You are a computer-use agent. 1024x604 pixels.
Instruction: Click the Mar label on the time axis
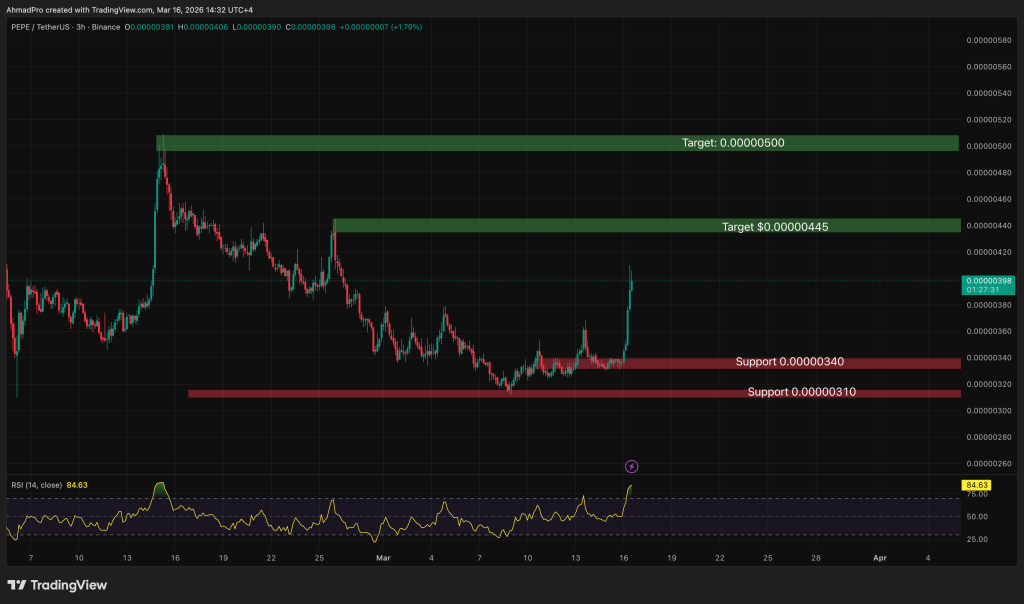coord(383,558)
